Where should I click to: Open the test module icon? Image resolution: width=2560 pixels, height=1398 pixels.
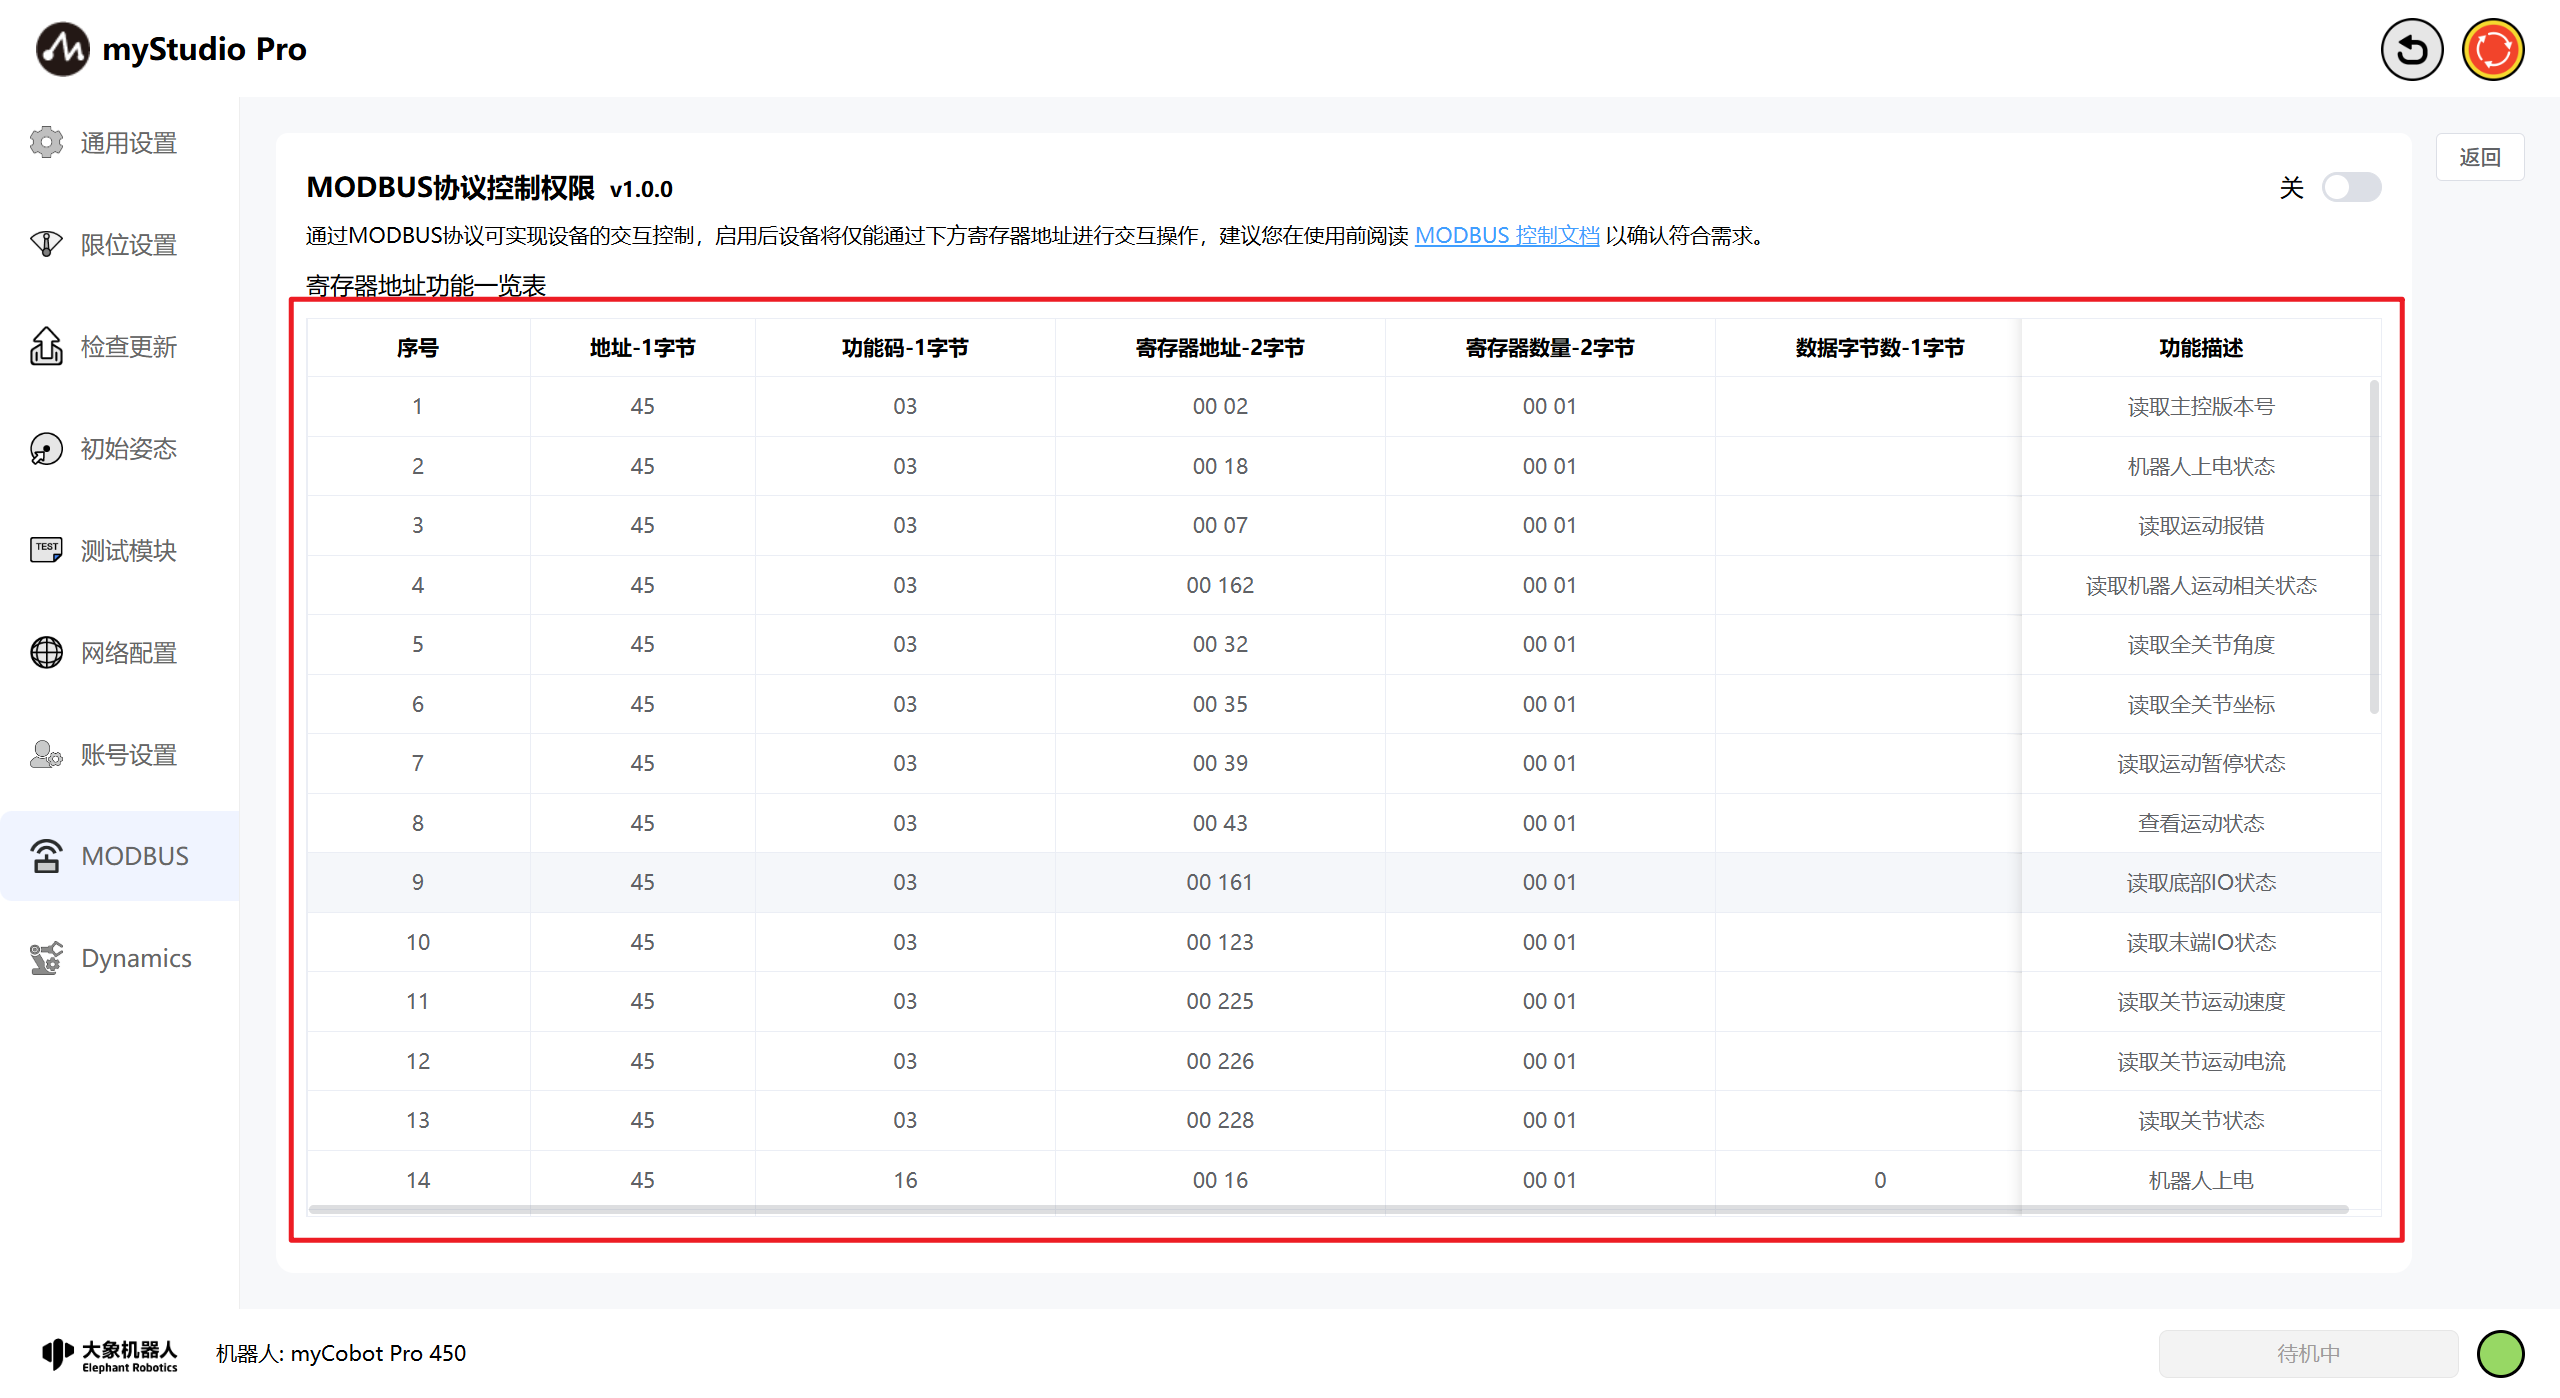point(46,550)
